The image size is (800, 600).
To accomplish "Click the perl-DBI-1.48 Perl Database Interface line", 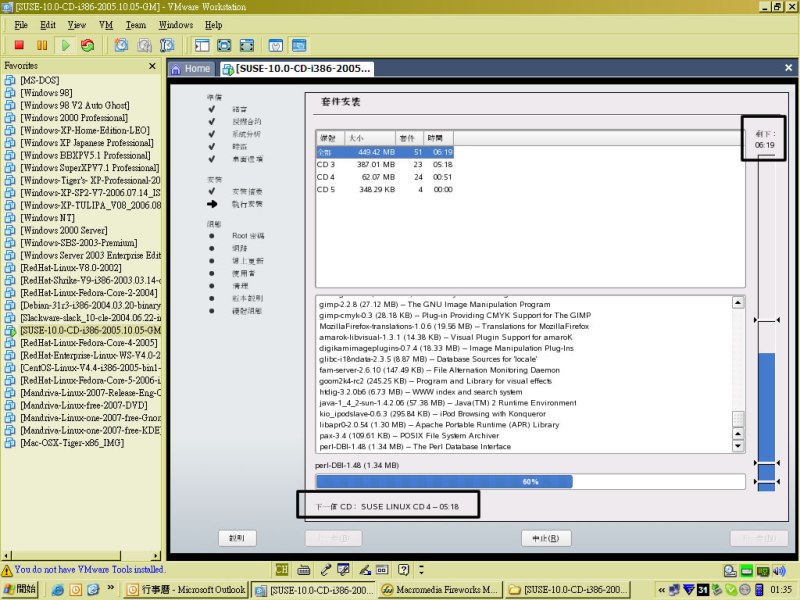I will (415, 446).
